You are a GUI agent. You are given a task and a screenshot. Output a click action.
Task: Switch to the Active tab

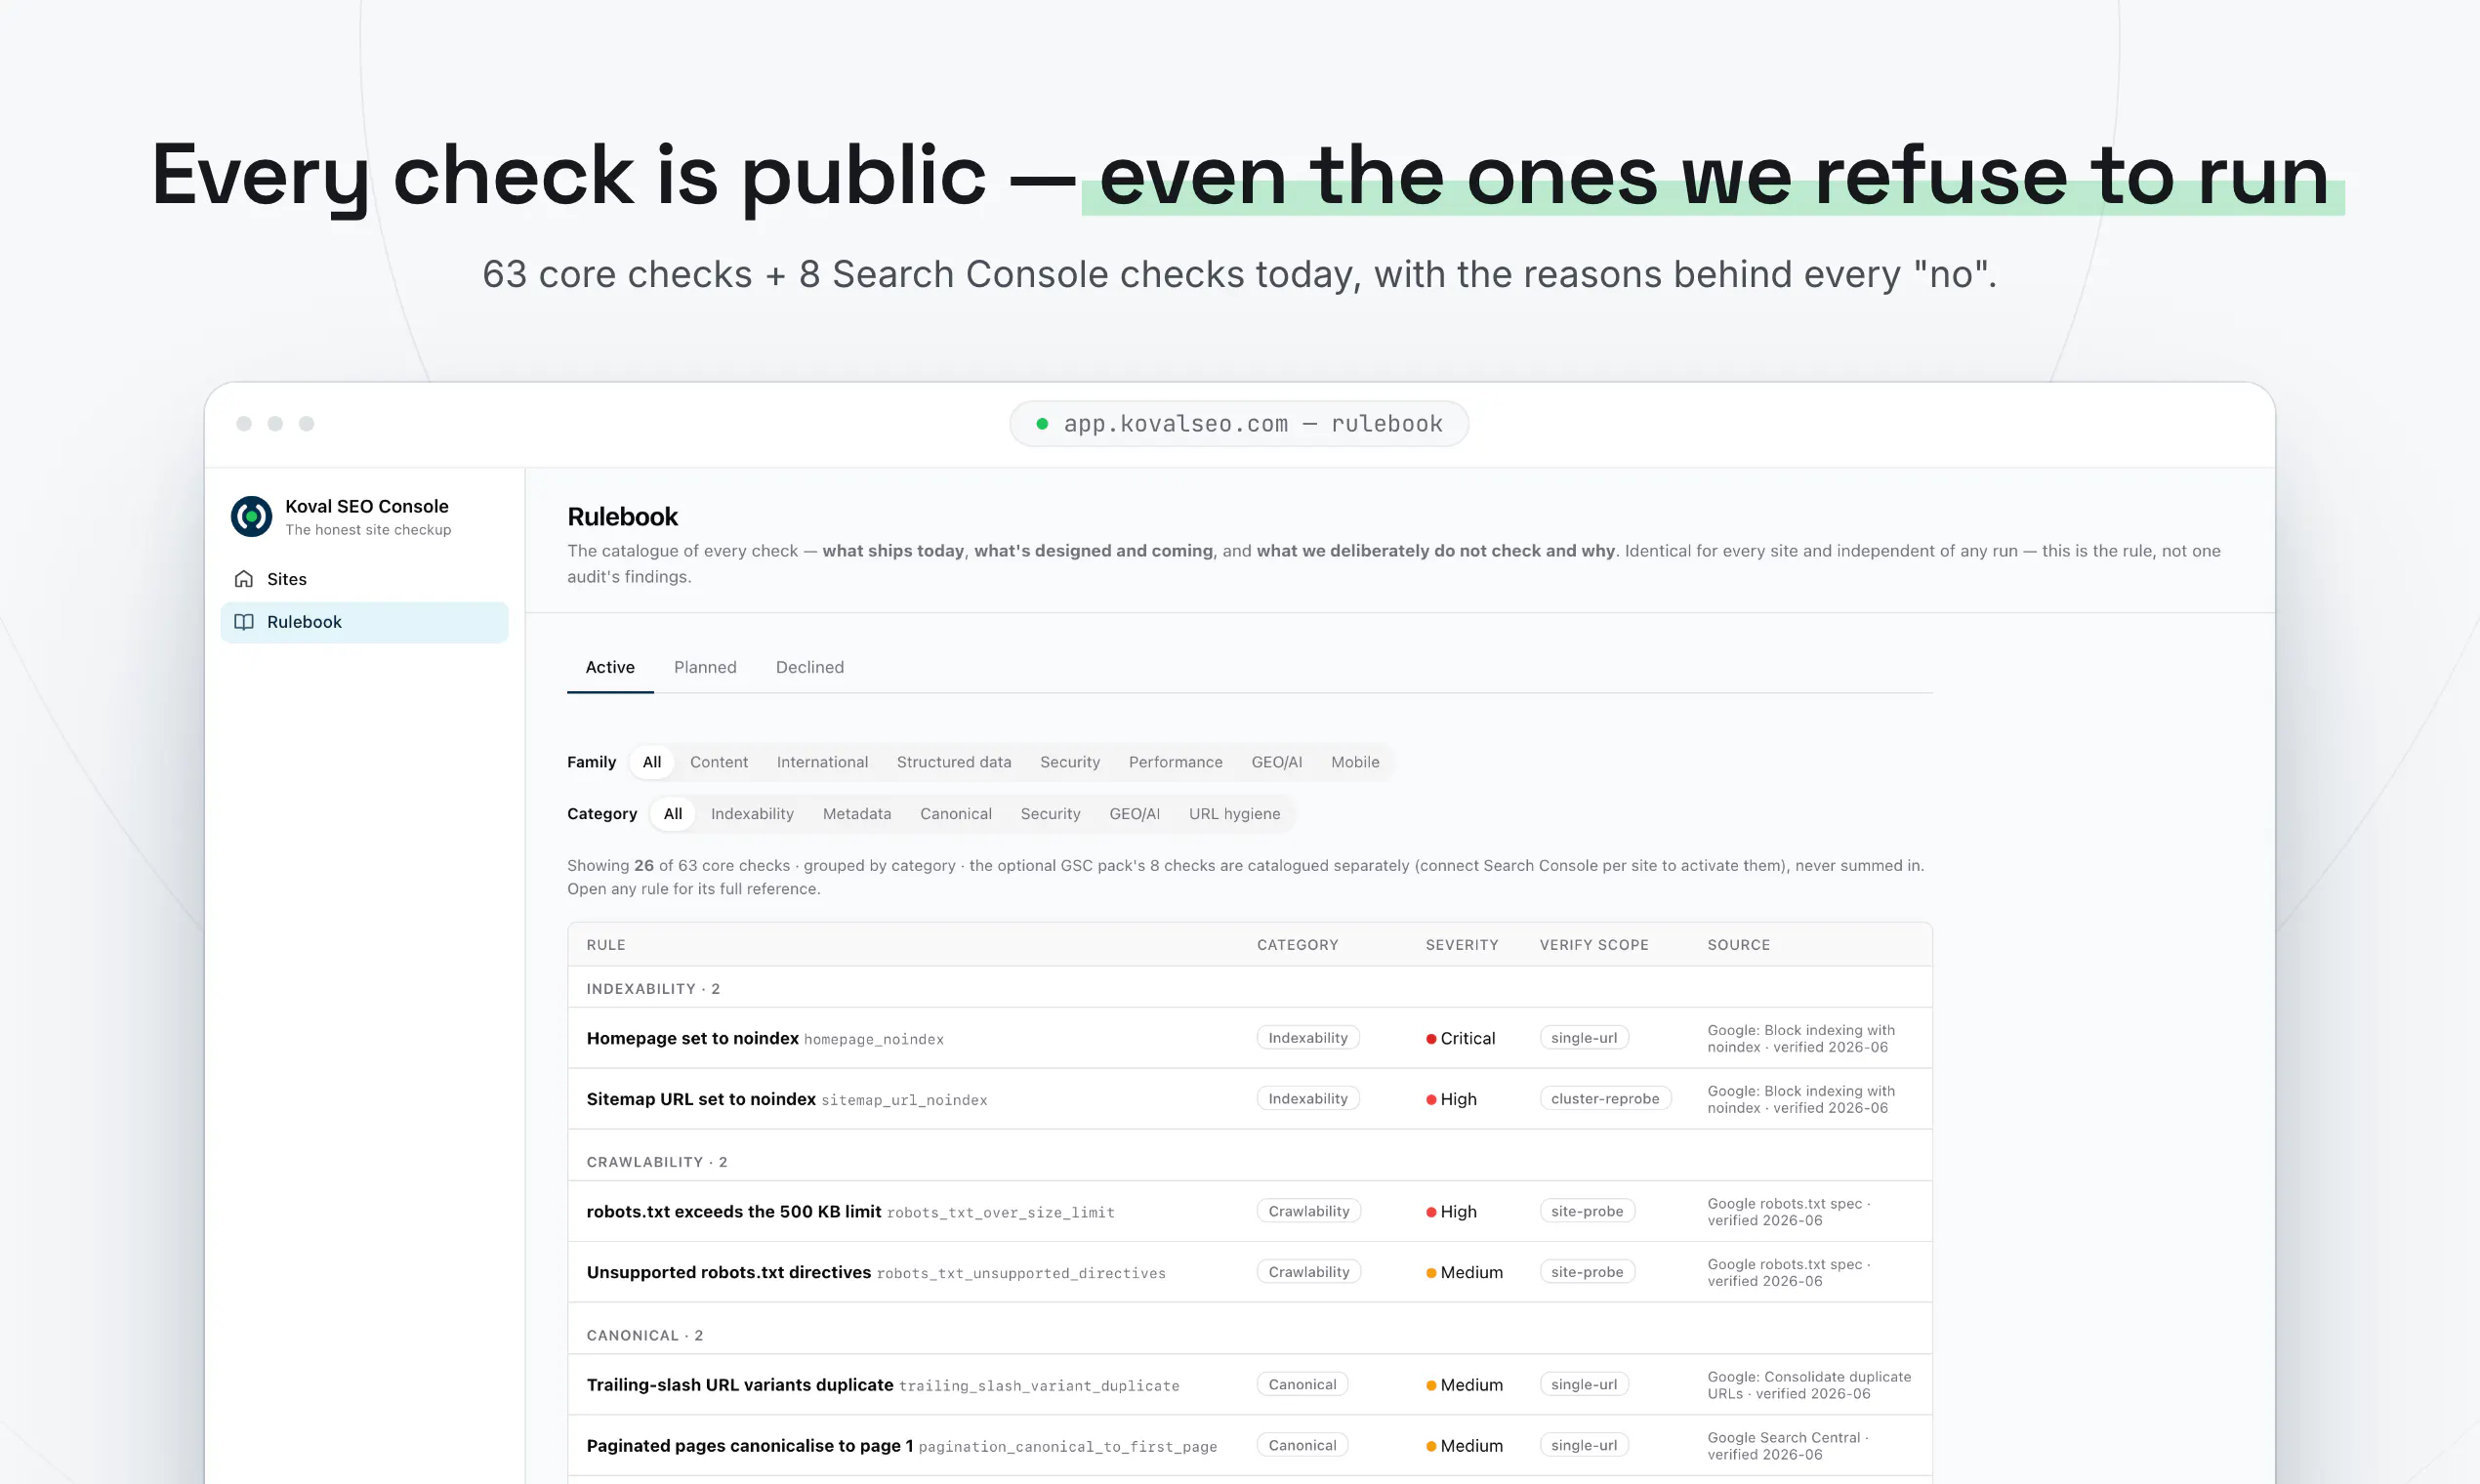[x=610, y=667]
